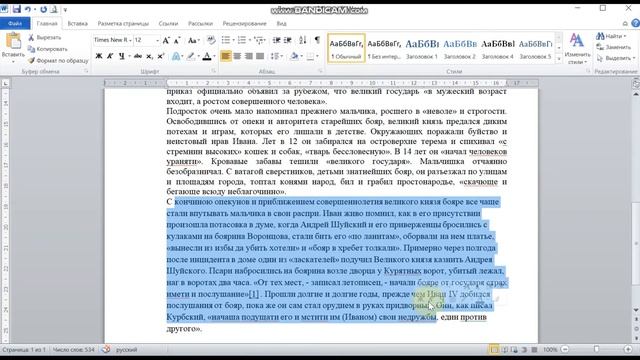640x360 pixels.
Task: Open Изменить стили menu
Action: click(x=577, y=49)
